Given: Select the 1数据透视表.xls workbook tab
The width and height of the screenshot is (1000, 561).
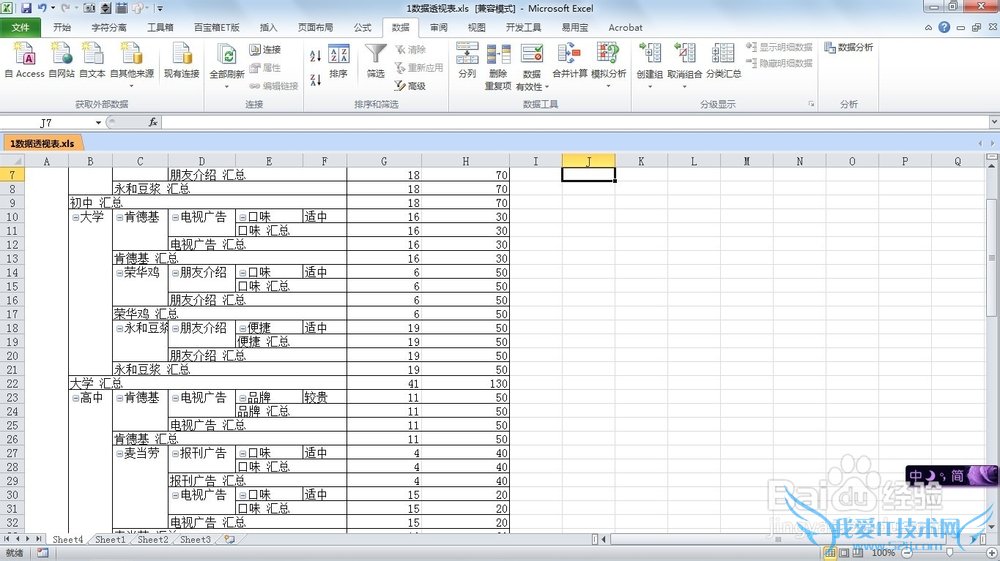Looking at the screenshot, I should point(42,143).
